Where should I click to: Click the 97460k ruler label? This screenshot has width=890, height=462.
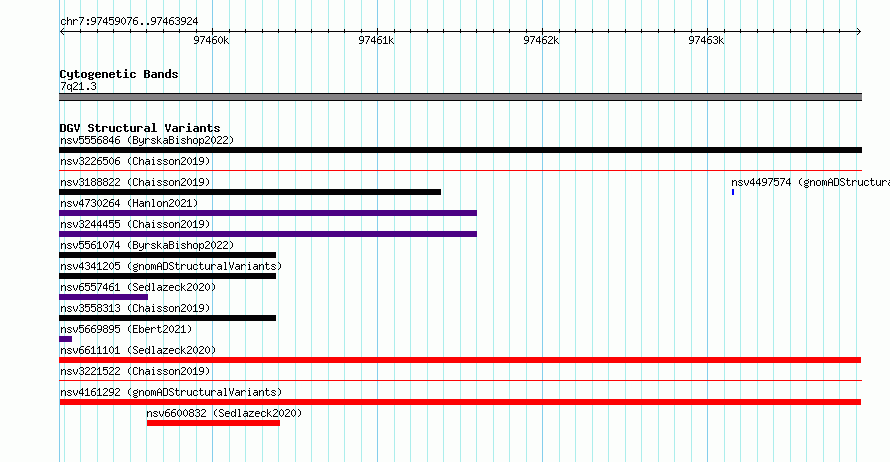tap(211, 40)
